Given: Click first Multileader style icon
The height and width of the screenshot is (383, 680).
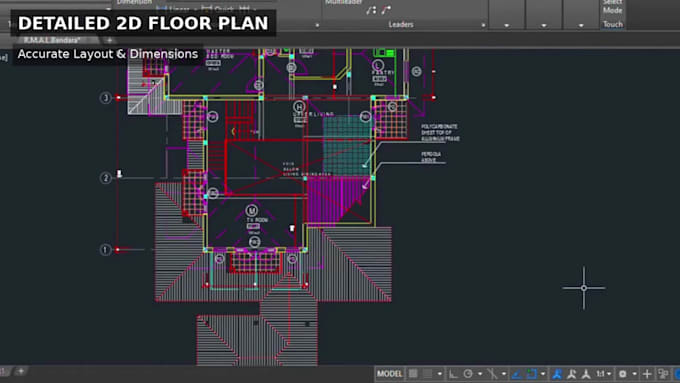Looking at the screenshot, I should tap(371, 10).
